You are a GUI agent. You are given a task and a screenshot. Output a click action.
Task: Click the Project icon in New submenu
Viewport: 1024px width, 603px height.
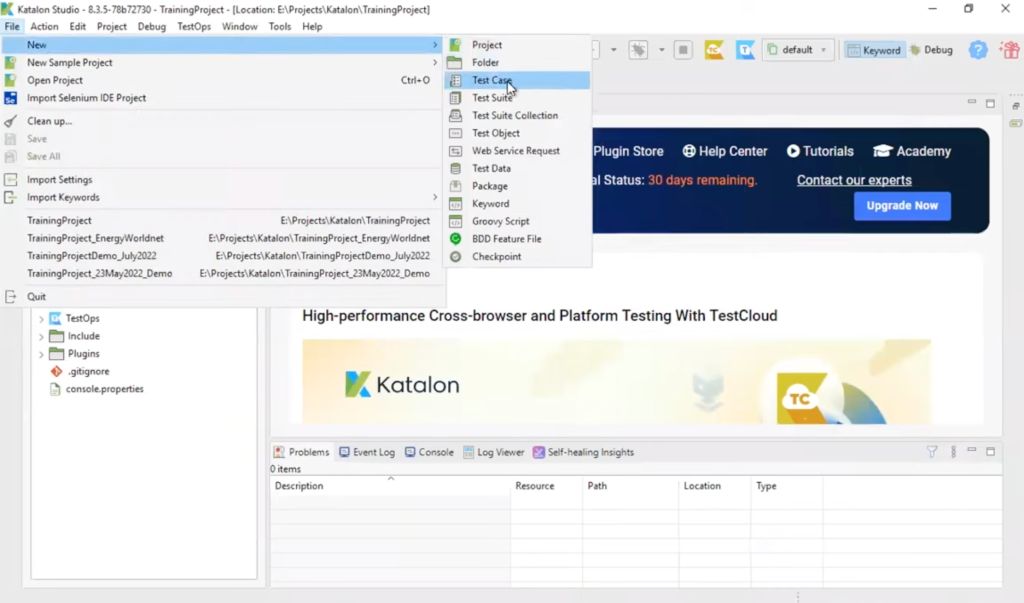click(456, 45)
